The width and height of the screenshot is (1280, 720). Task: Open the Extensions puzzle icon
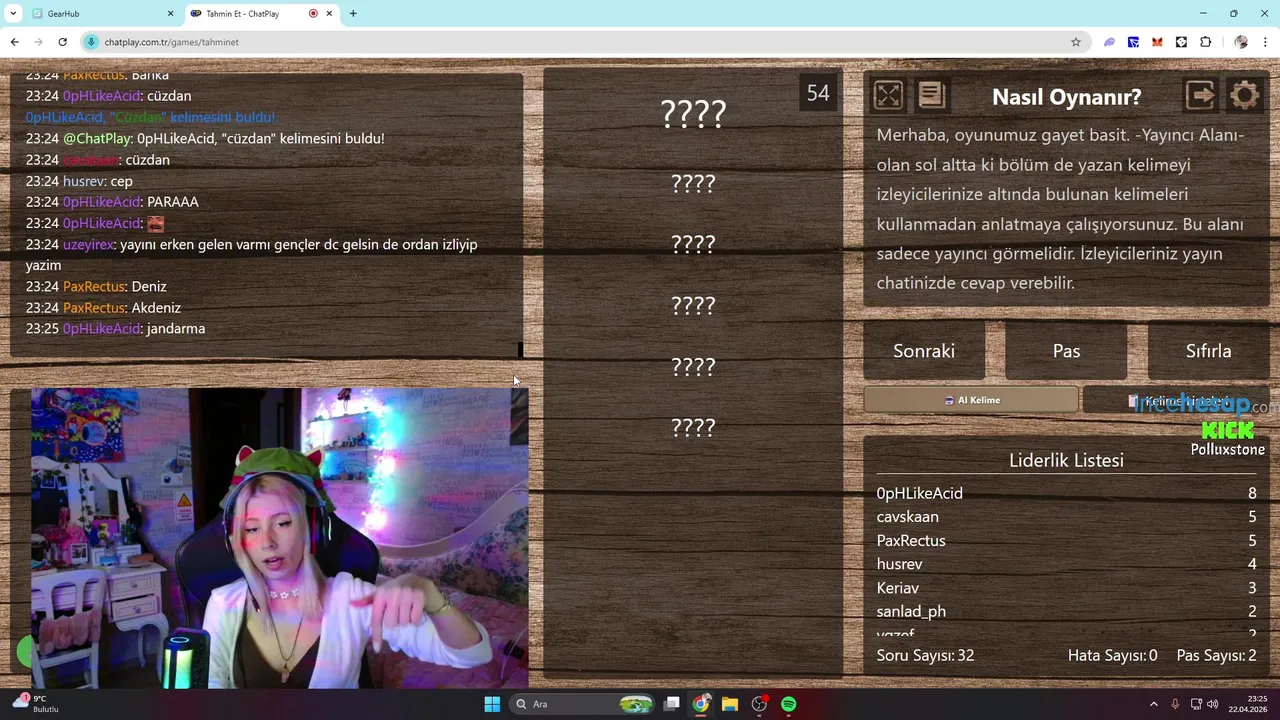(1205, 42)
